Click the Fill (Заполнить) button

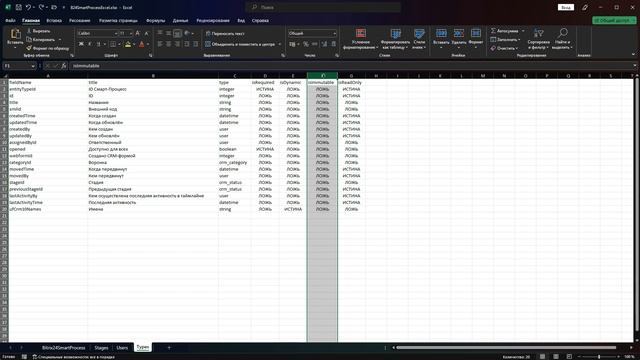(506, 40)
